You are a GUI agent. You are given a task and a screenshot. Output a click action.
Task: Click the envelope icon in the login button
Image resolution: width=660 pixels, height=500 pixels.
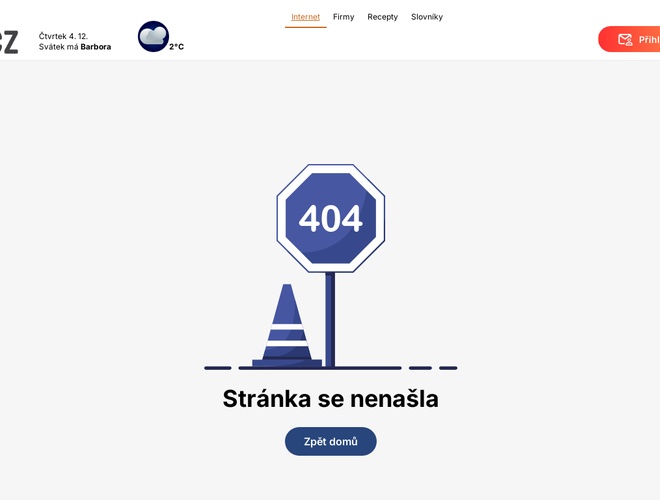(x=625, y=40)
